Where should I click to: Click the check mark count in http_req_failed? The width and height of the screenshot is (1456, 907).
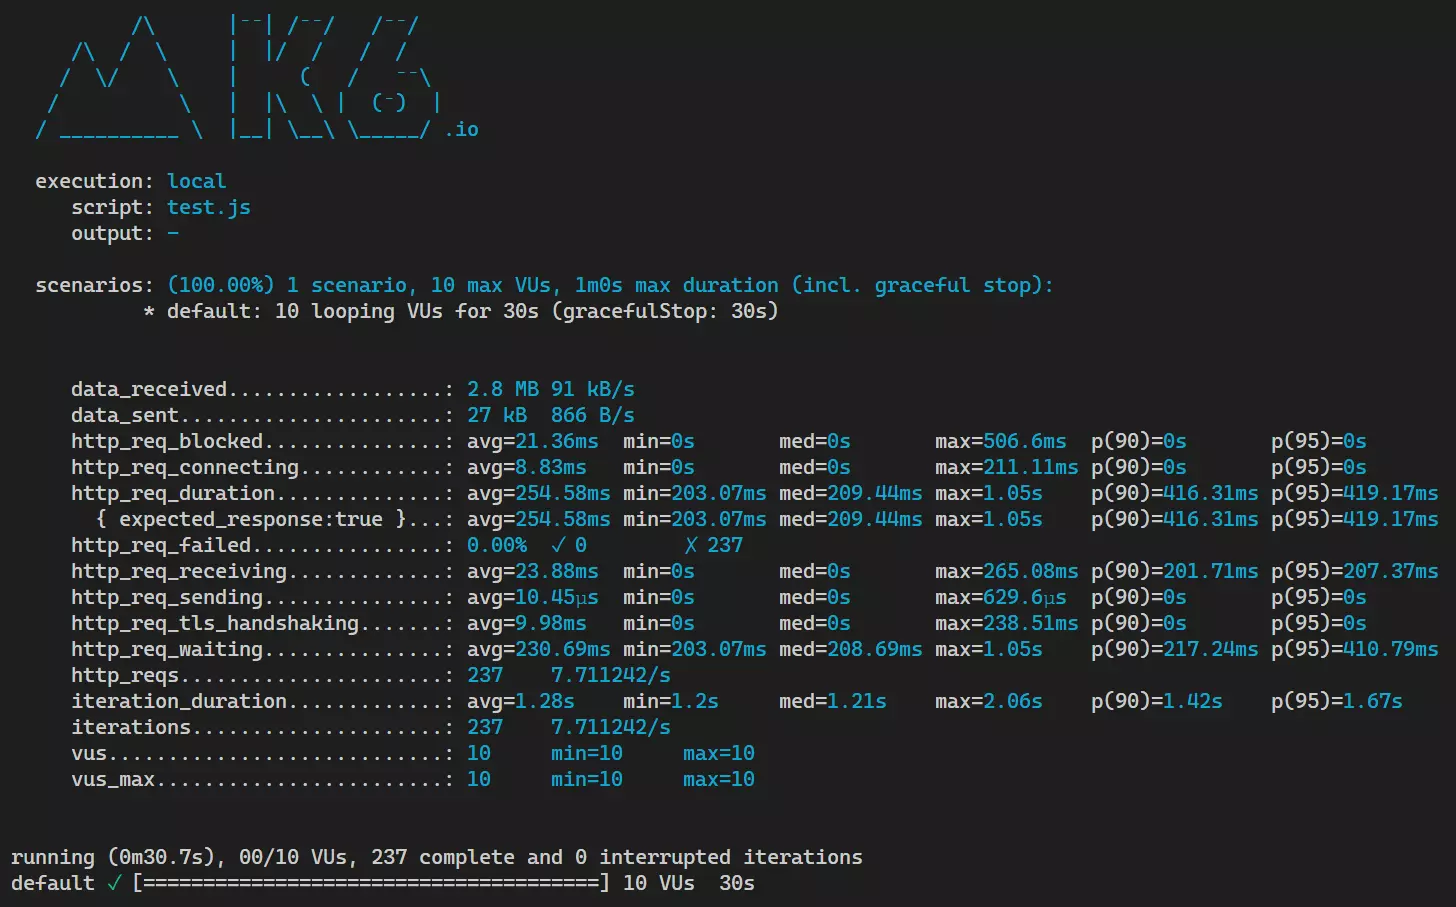569,545
